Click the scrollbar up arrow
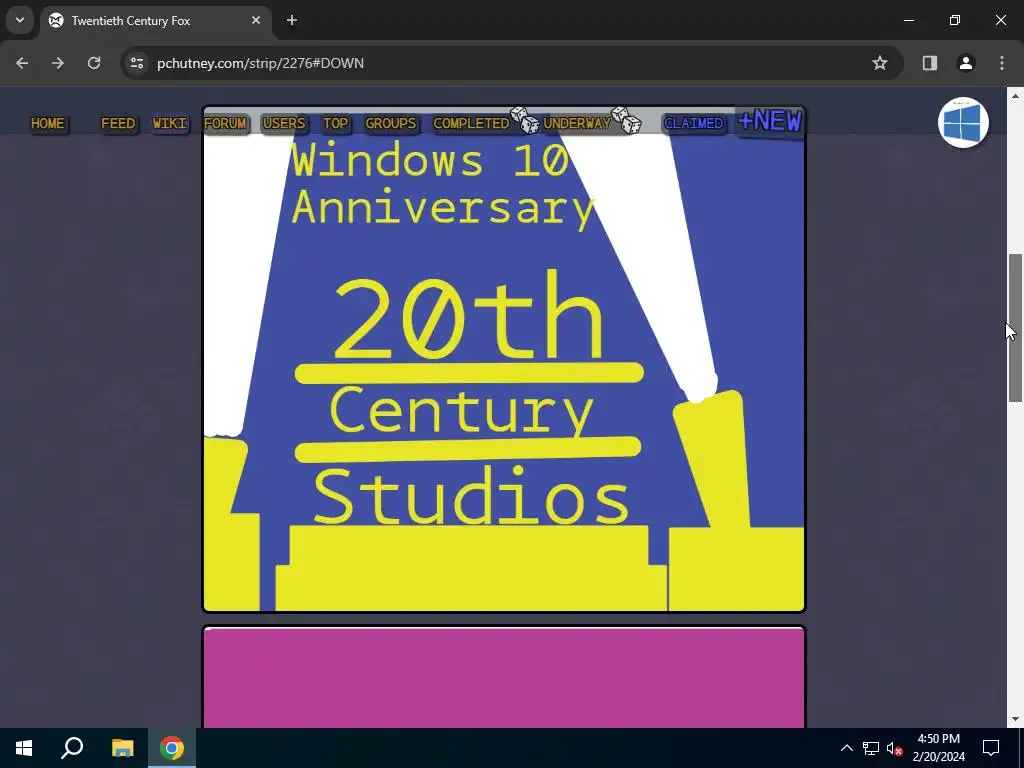Image resolution: width=1024 pixels, height=768 pixels. pyautogui.click(x=1015, y=96)
